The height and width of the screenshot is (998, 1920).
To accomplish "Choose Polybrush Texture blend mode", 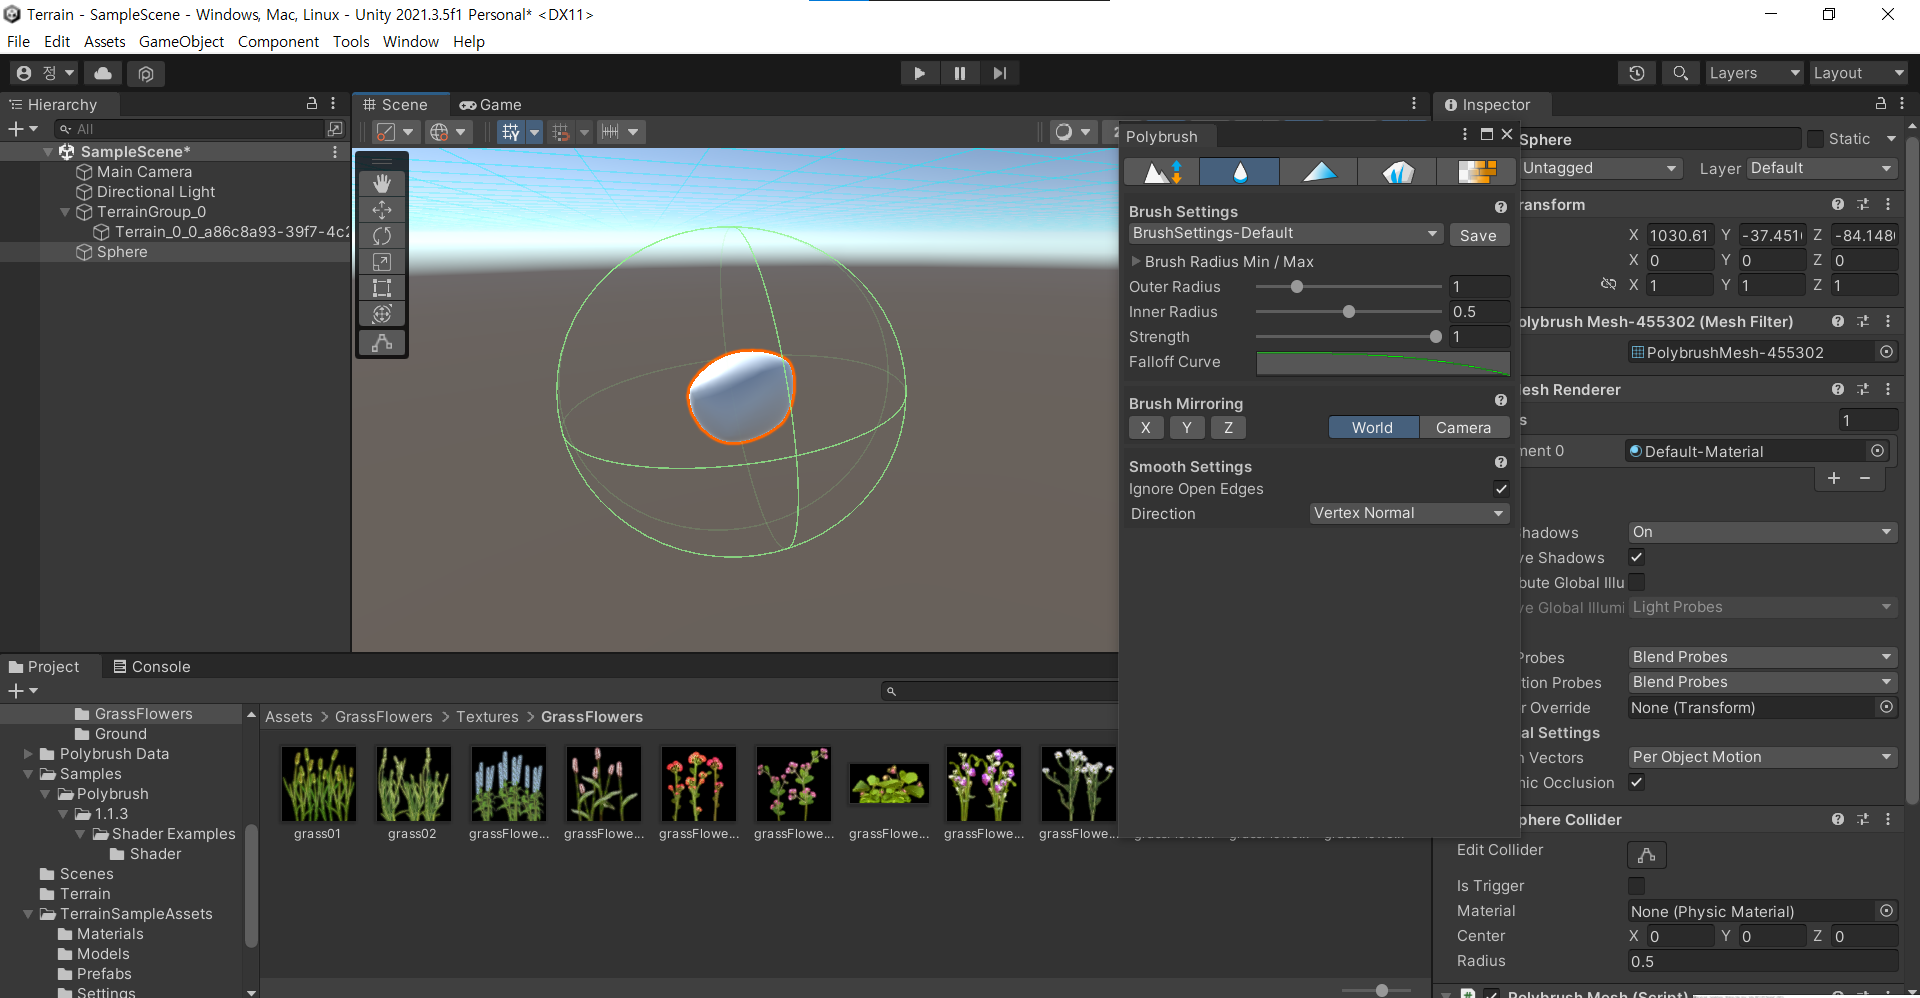I will pyautogui.click(x=1476, y=172).
